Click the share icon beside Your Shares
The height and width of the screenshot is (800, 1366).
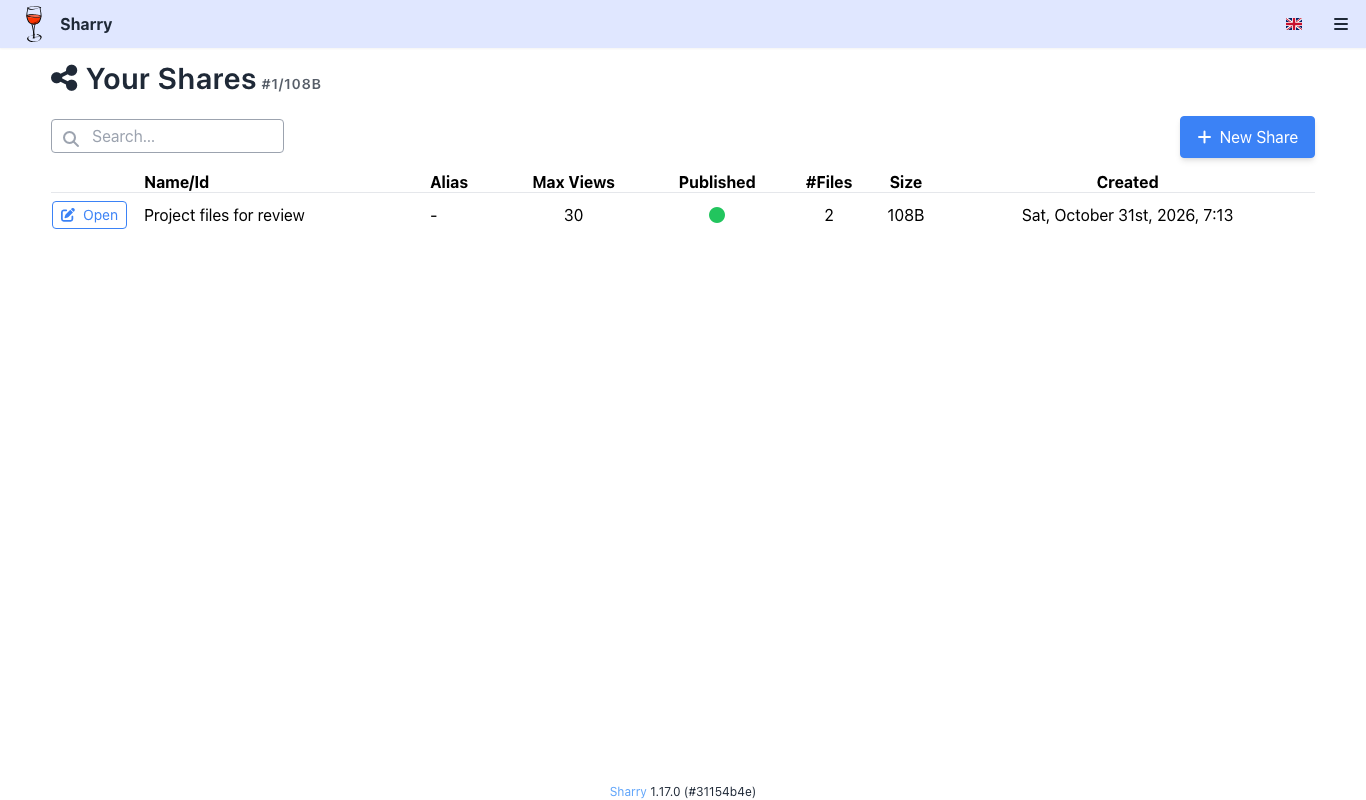pyautogui.click(x=64, y=78)
